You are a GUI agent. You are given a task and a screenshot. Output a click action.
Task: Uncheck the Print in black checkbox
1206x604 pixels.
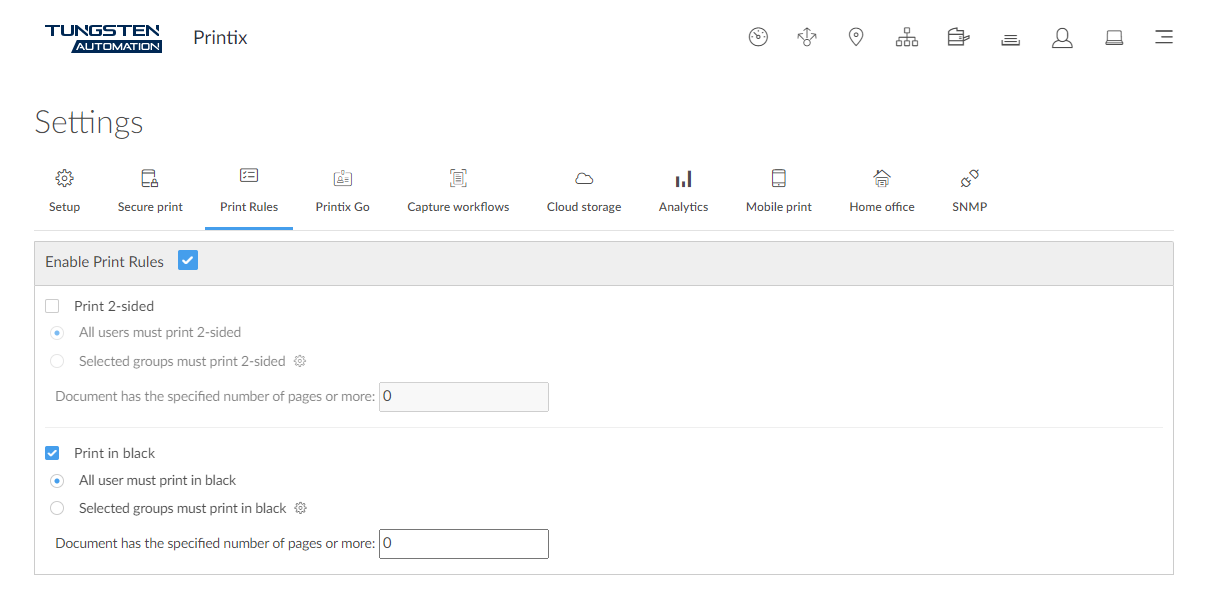pos(52,453)
